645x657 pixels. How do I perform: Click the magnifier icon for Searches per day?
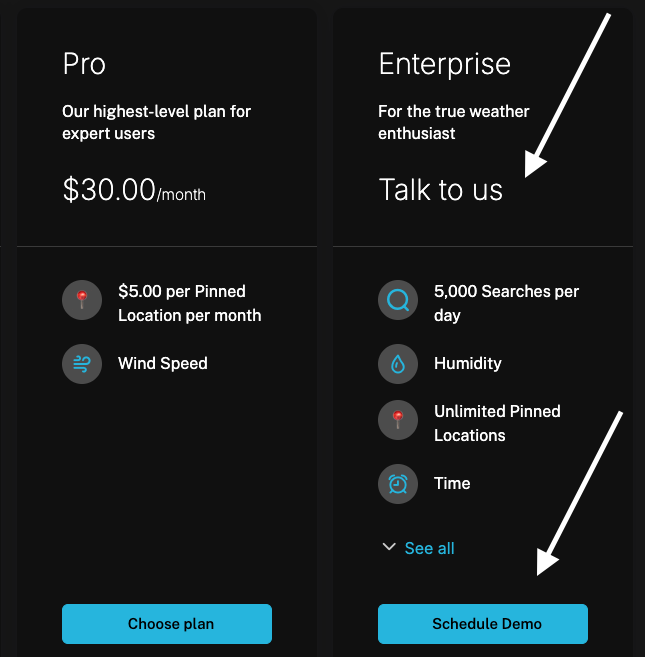click(x=398, y=302)
